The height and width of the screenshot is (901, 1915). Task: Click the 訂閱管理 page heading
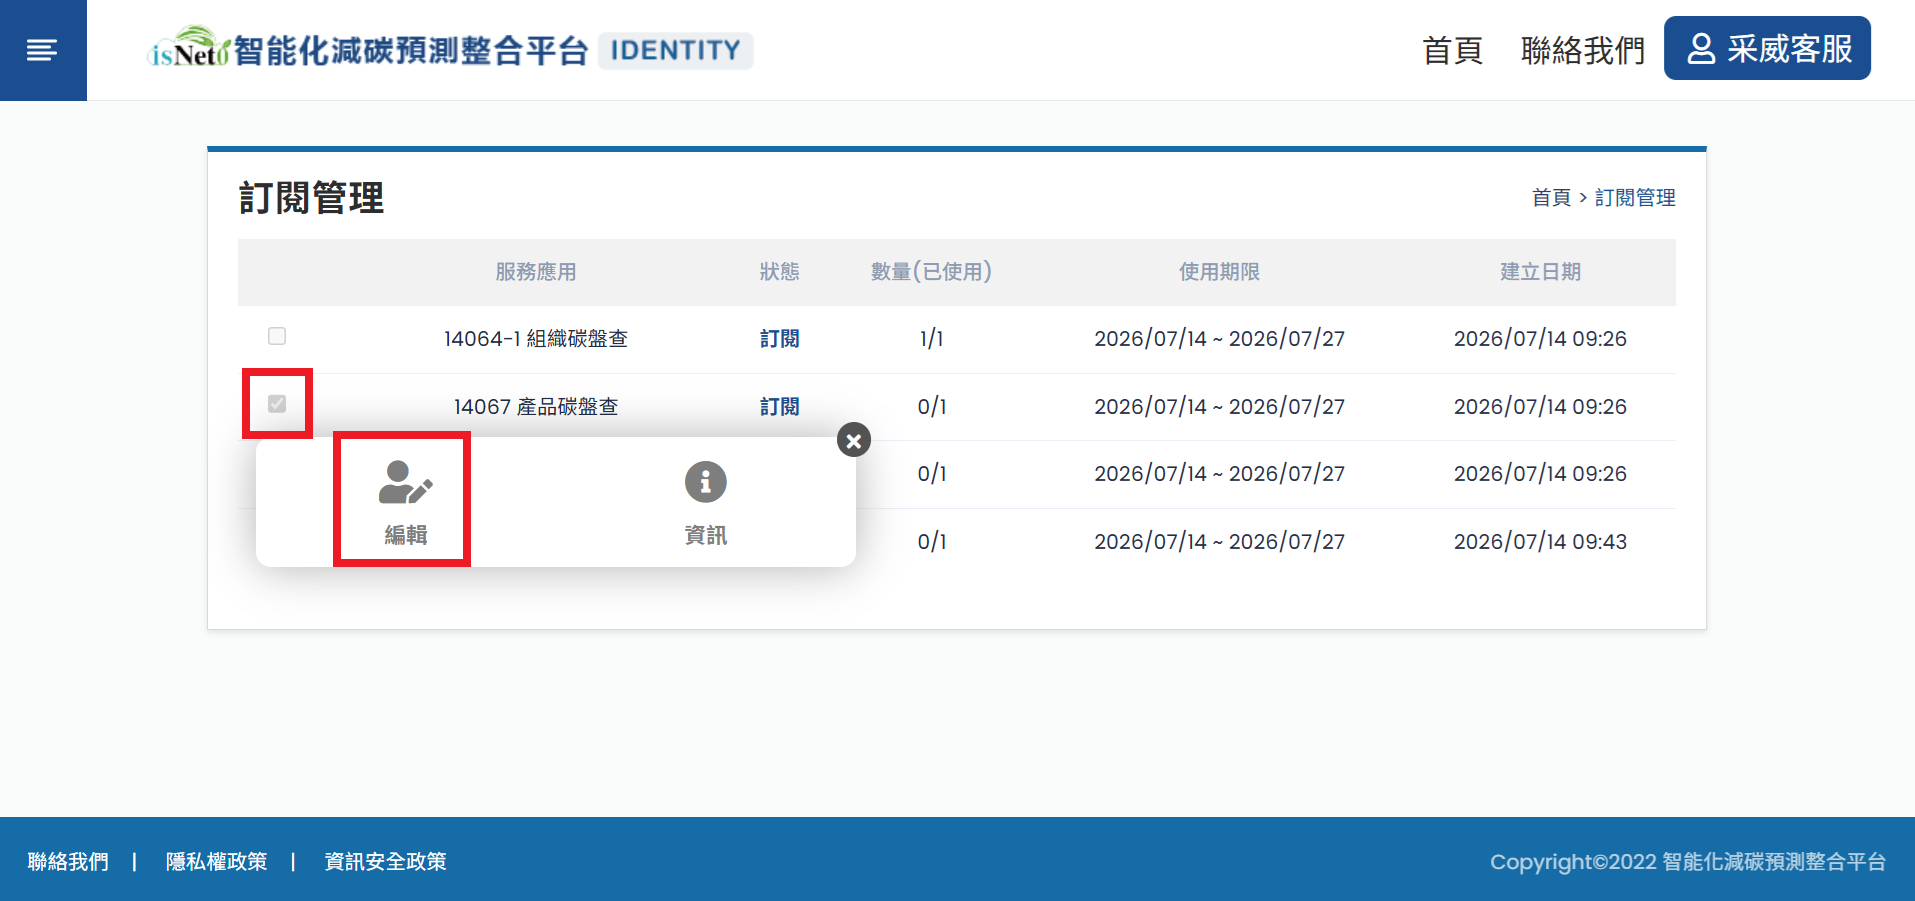(311, 198)
